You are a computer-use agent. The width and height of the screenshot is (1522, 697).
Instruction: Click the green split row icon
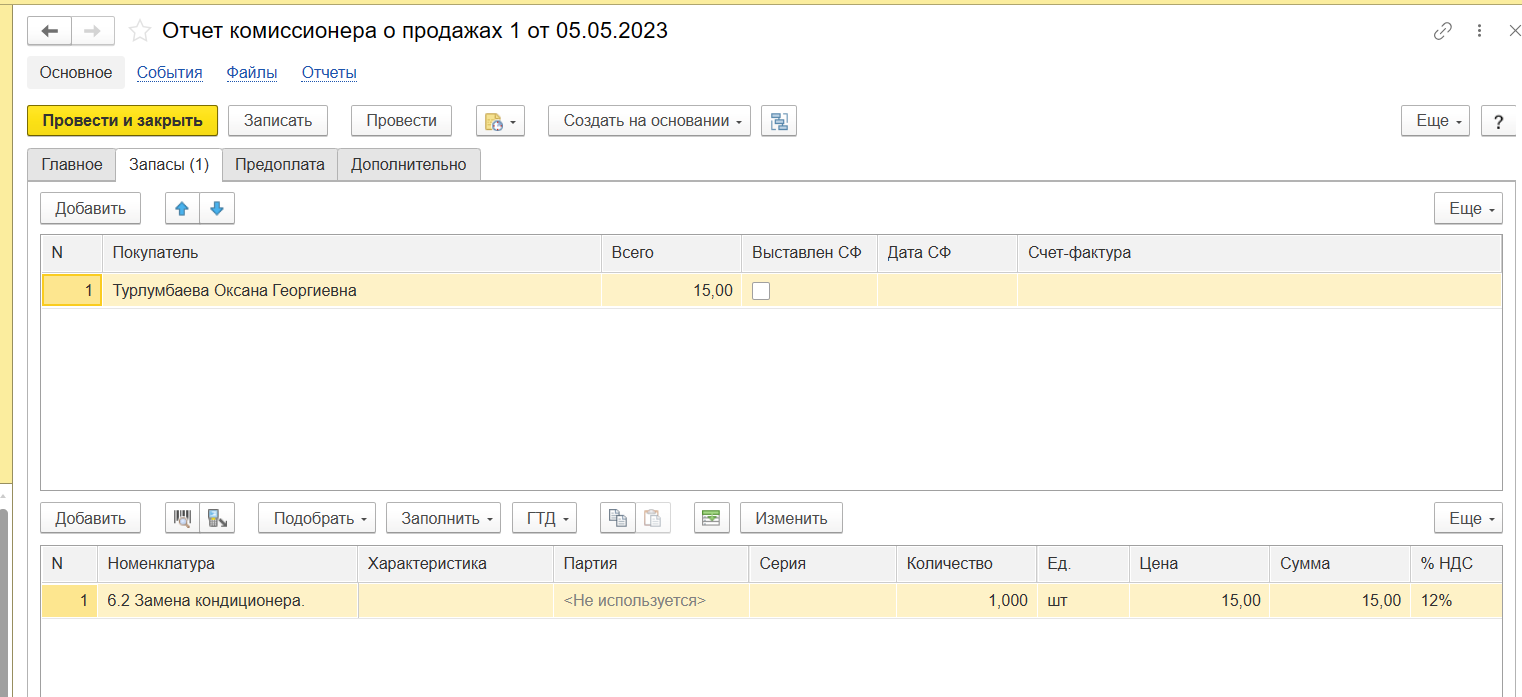710,518
